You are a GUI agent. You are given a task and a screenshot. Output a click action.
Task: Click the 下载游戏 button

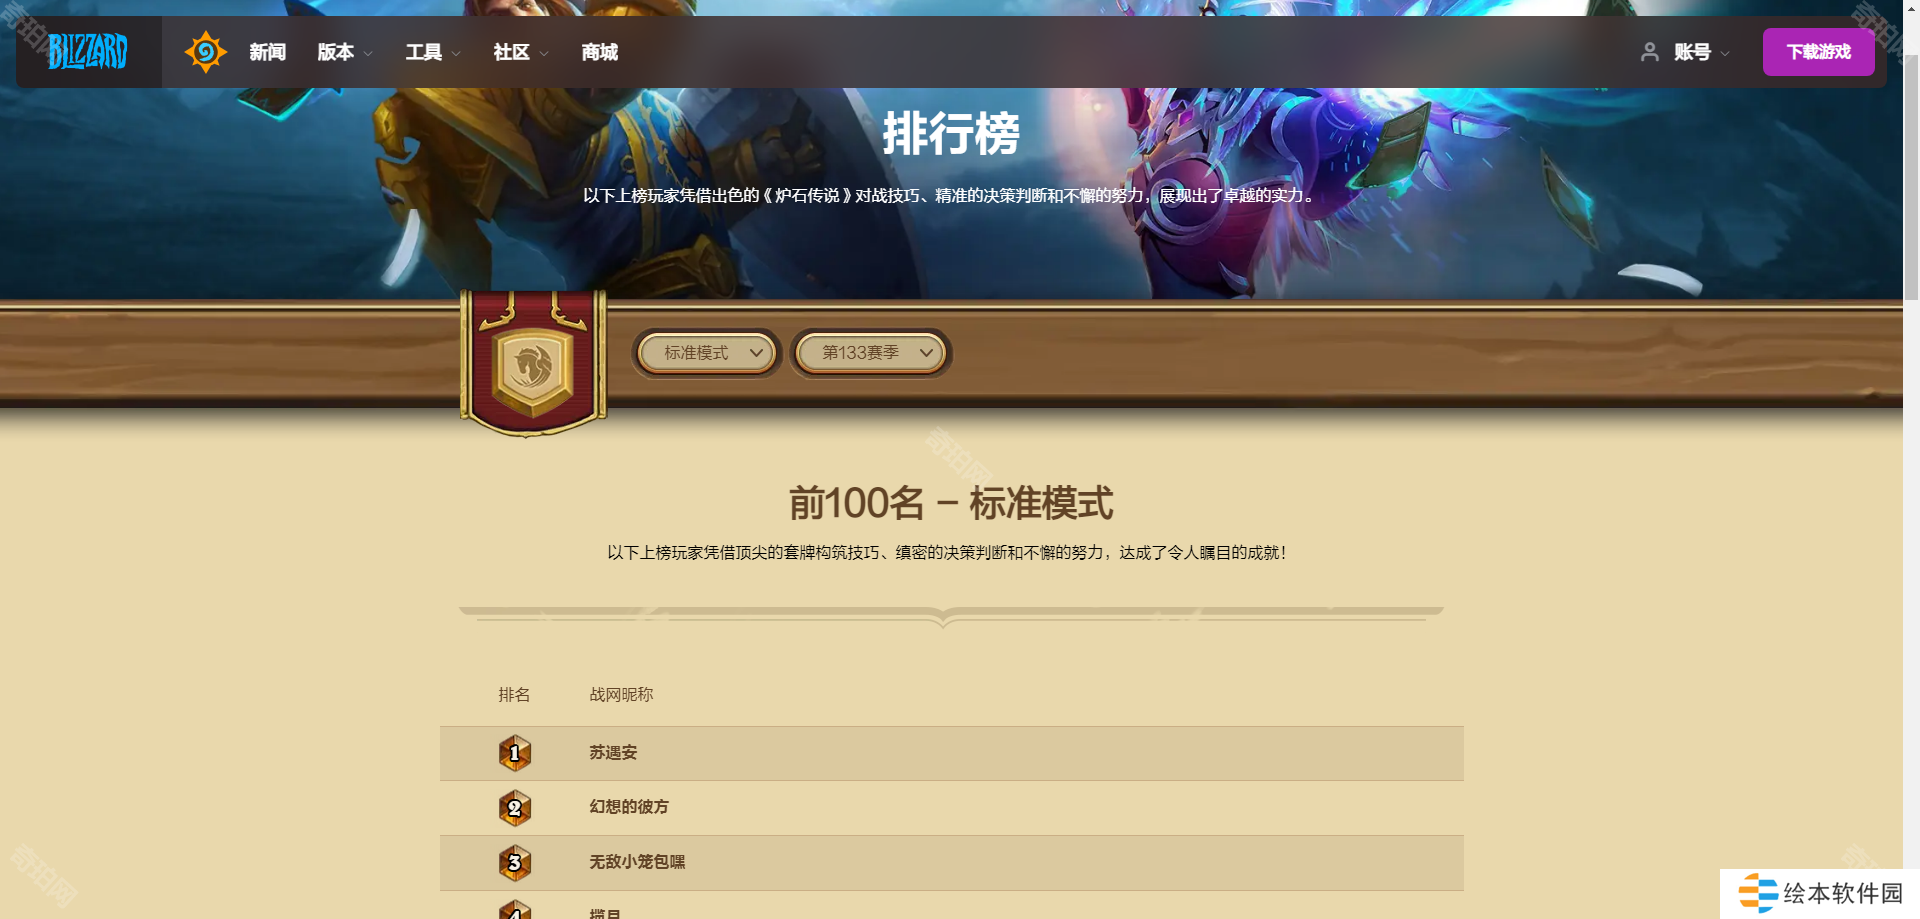coord(1818,52)
